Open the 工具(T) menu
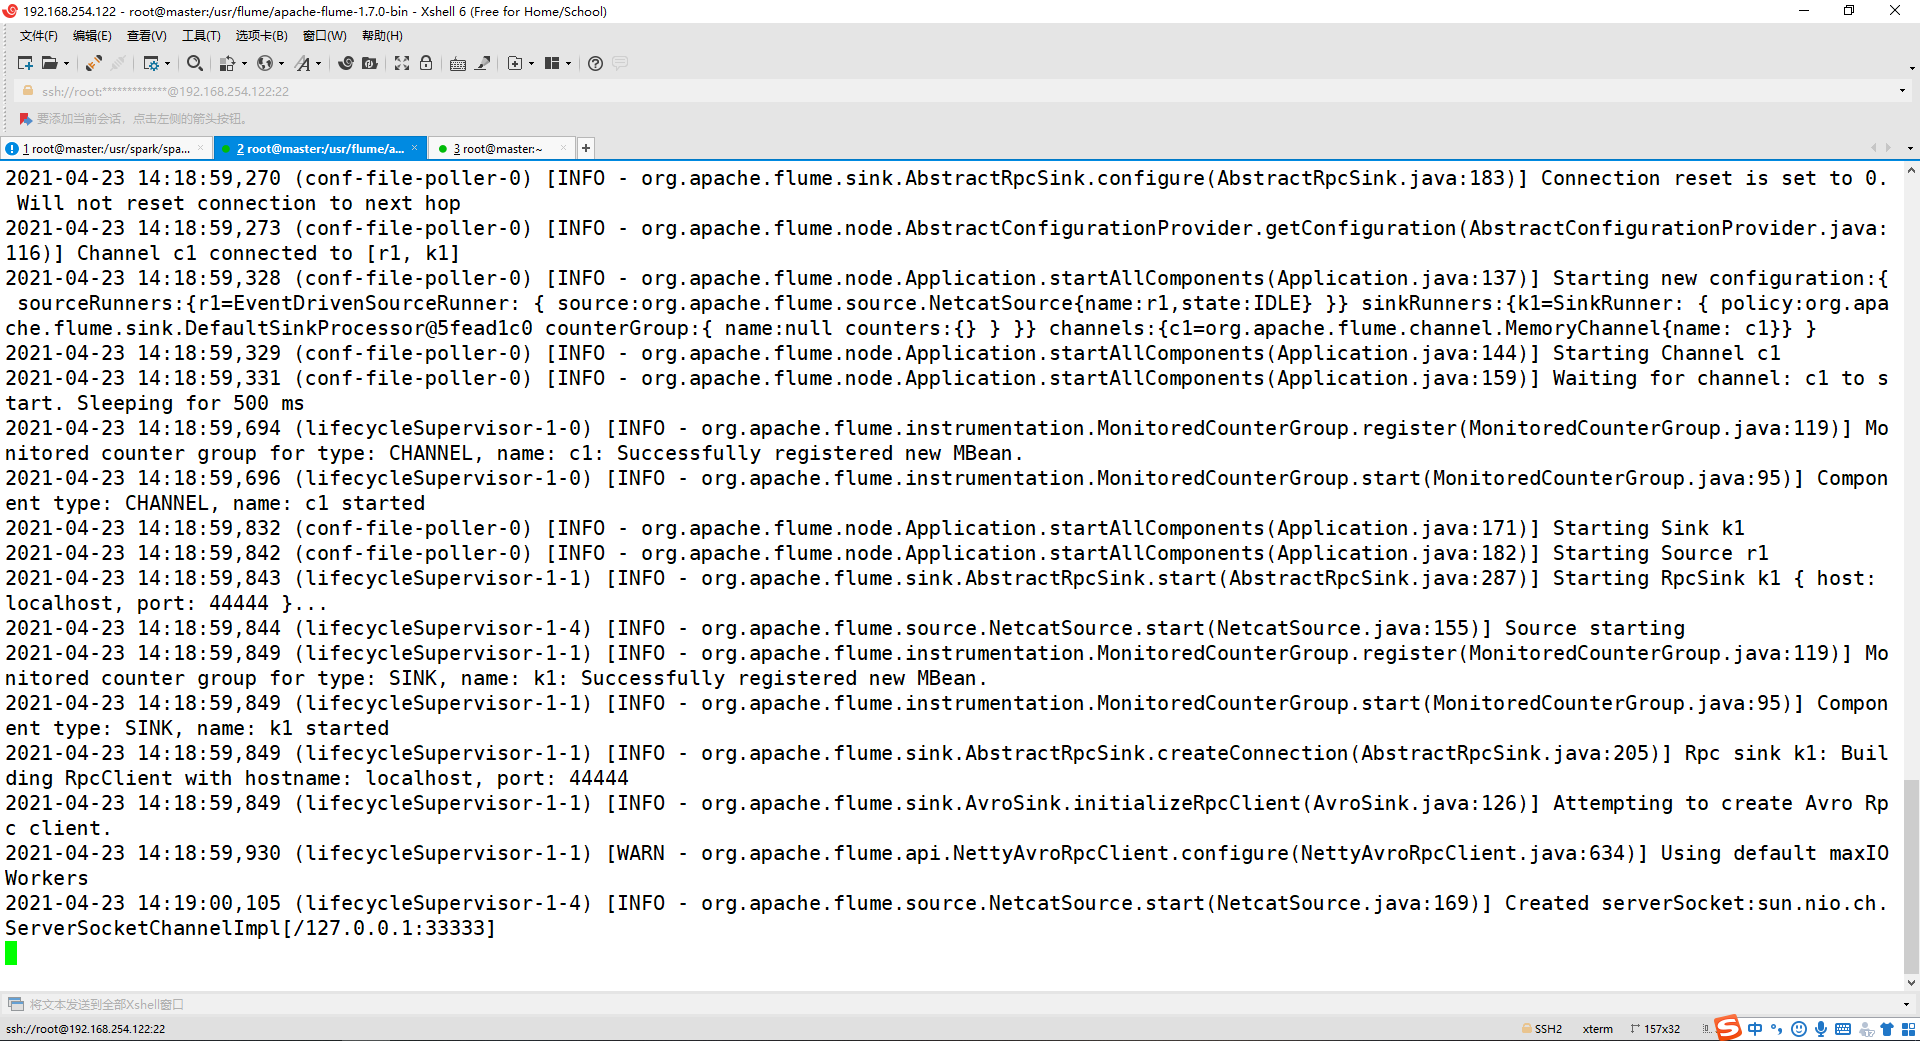Screen dimensions: 1920x1041 (x=201, y=36)
